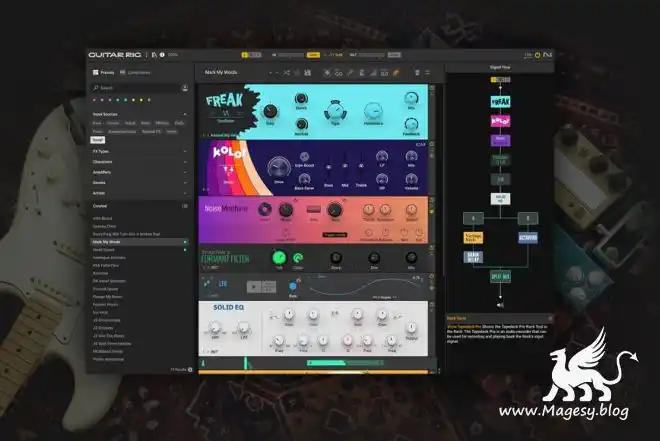Select the Mark My Words preset in list

pyautogui.click(x=139, y=242)
